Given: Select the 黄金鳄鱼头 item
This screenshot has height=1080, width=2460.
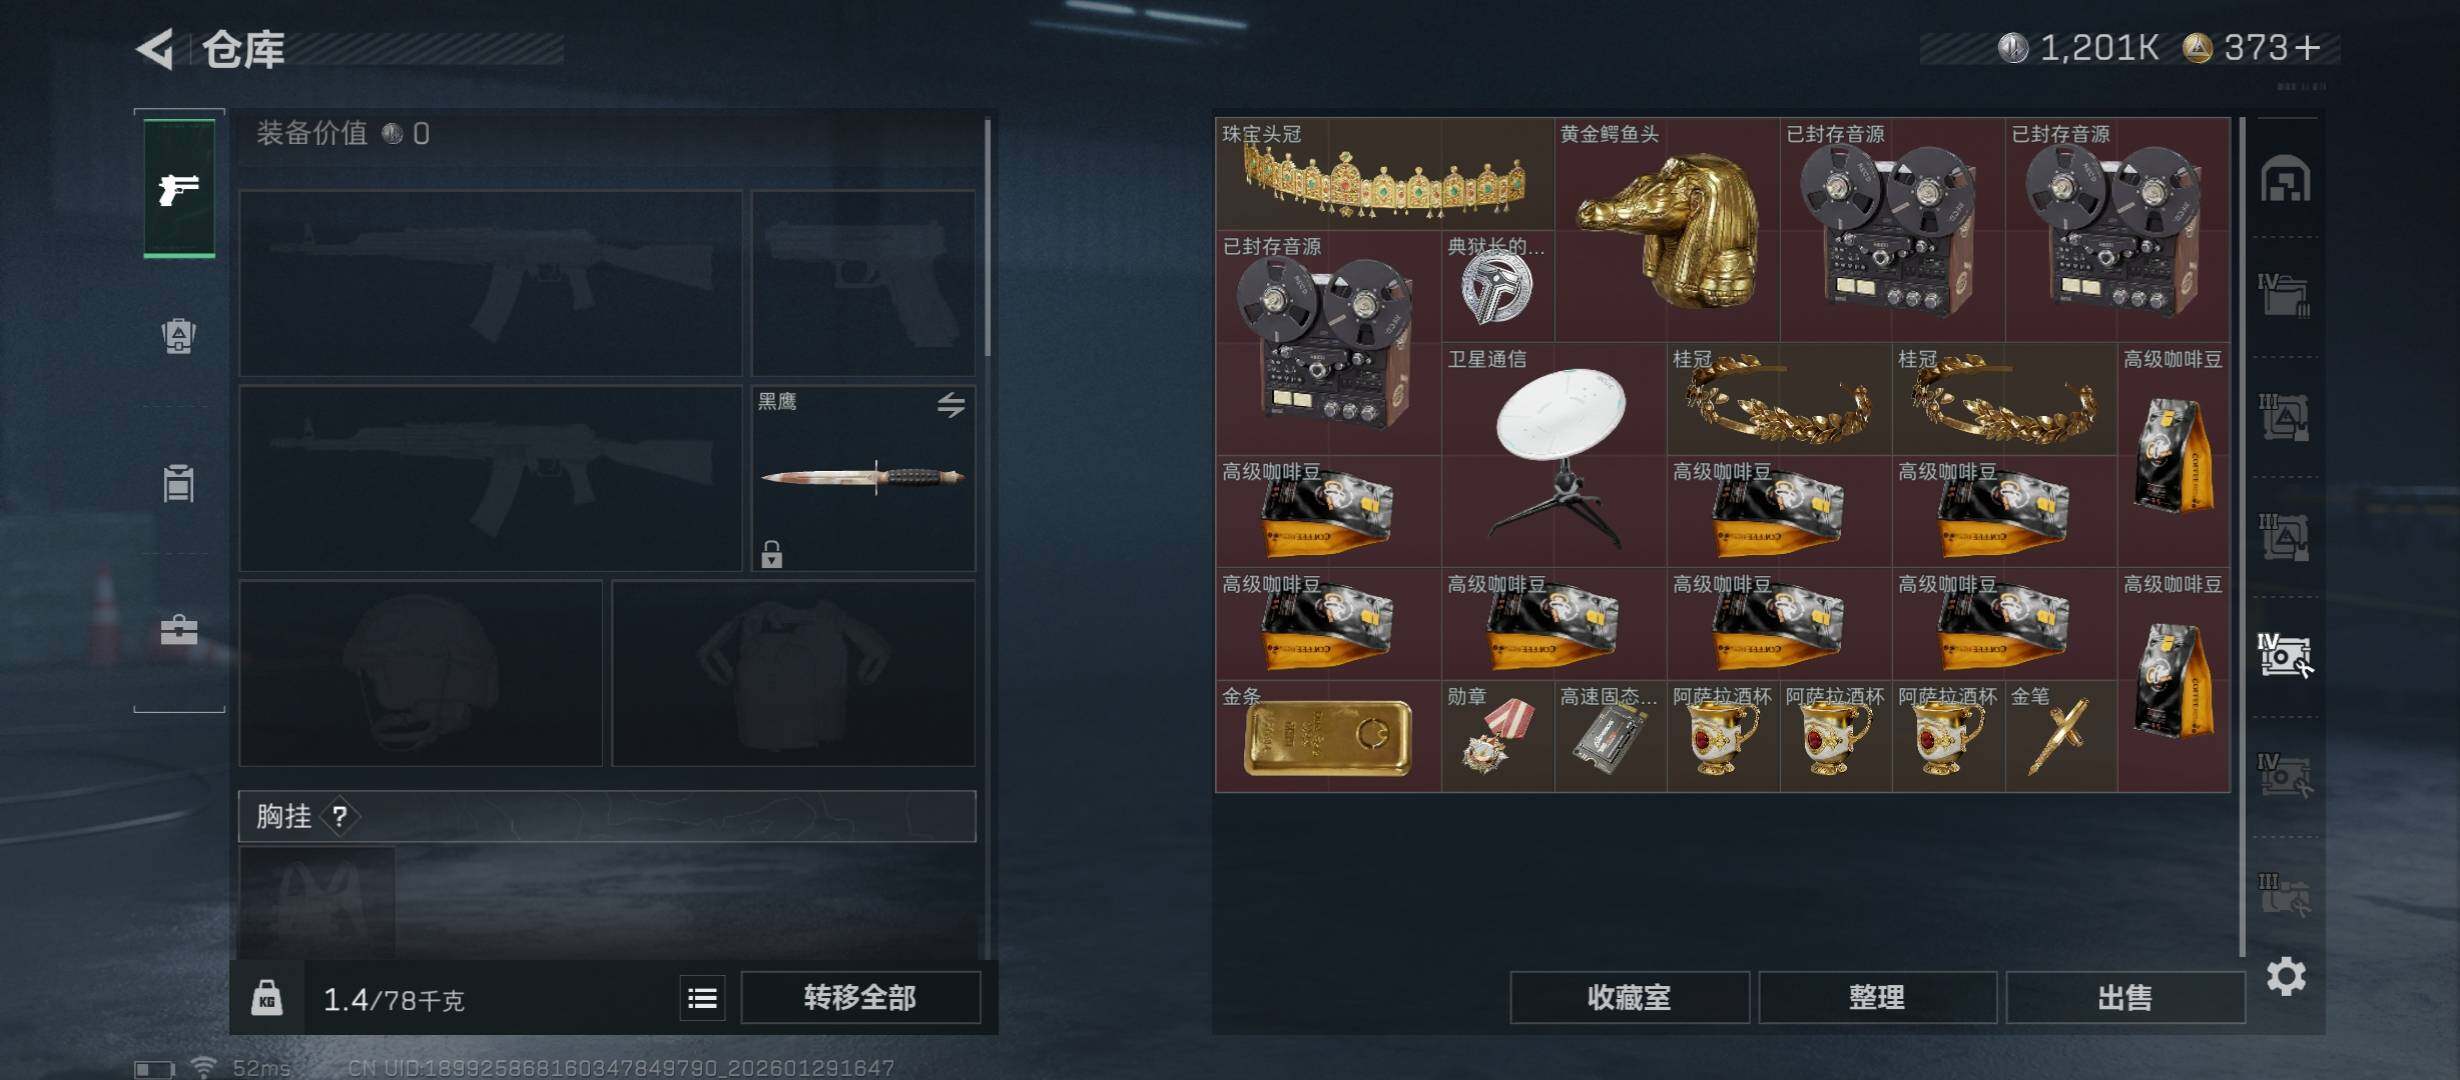Looking at the screenshot, I should tap(1668, 229).
